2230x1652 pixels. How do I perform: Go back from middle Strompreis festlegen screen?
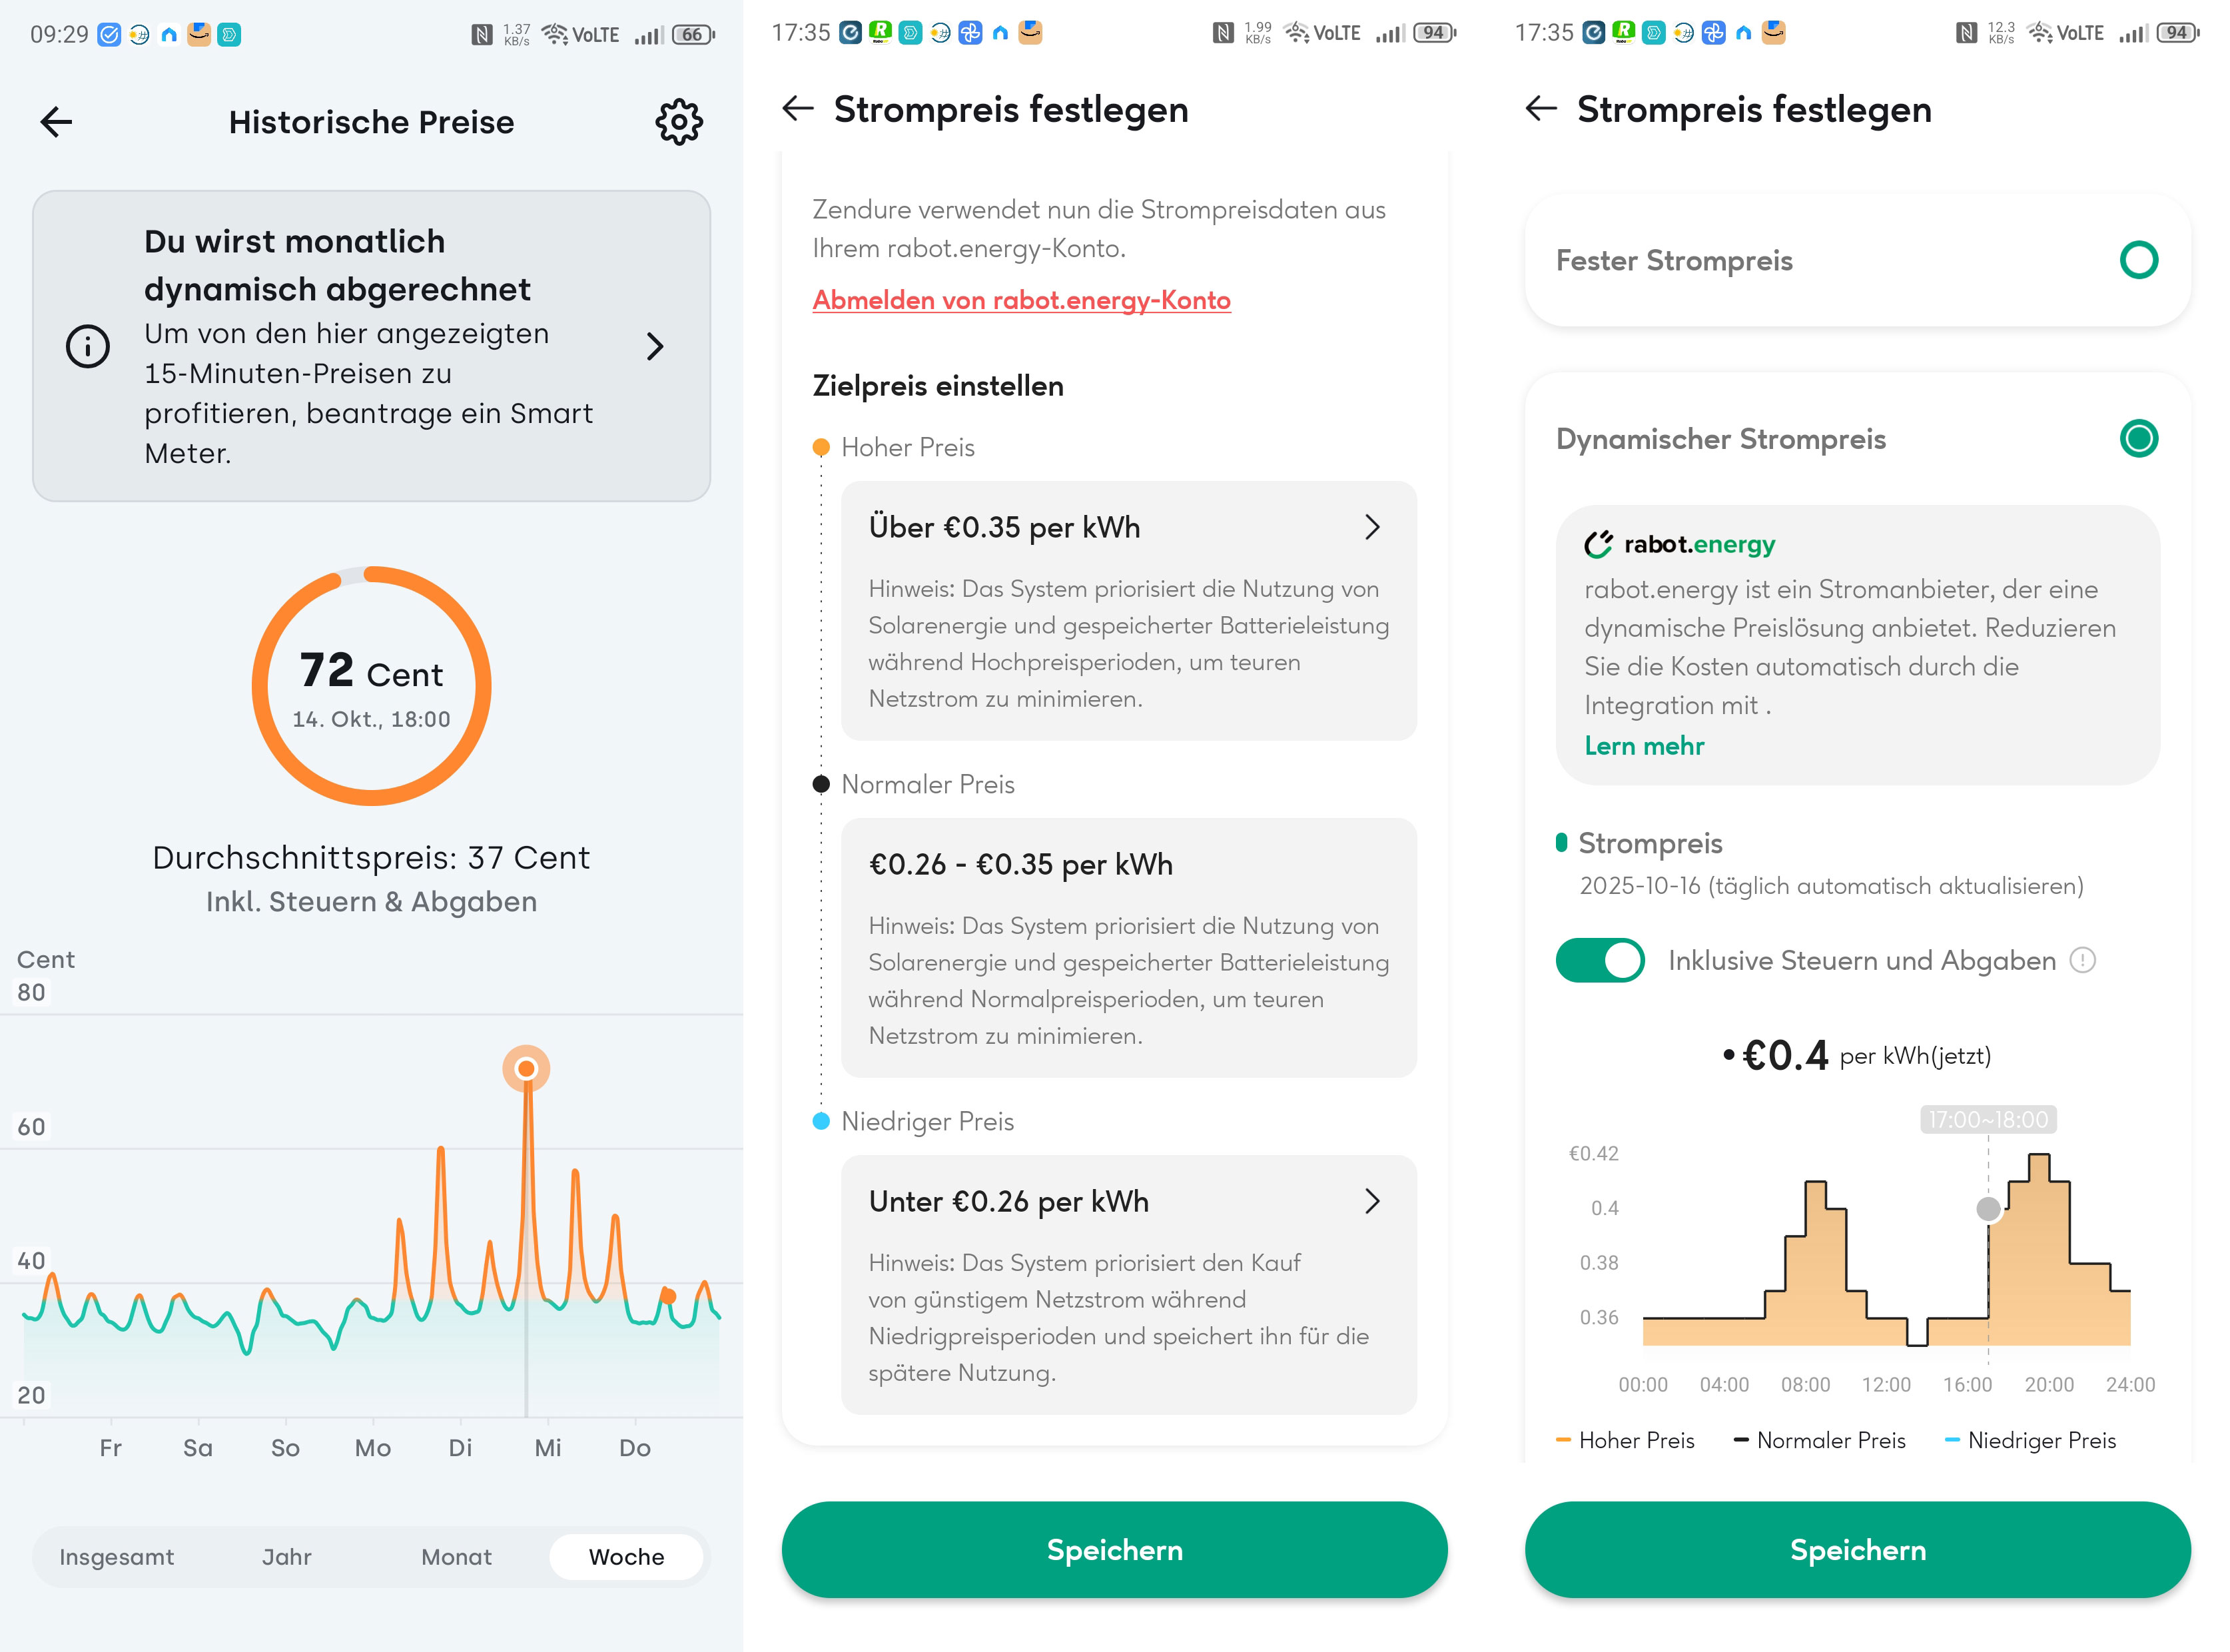[x=797, y=108]
